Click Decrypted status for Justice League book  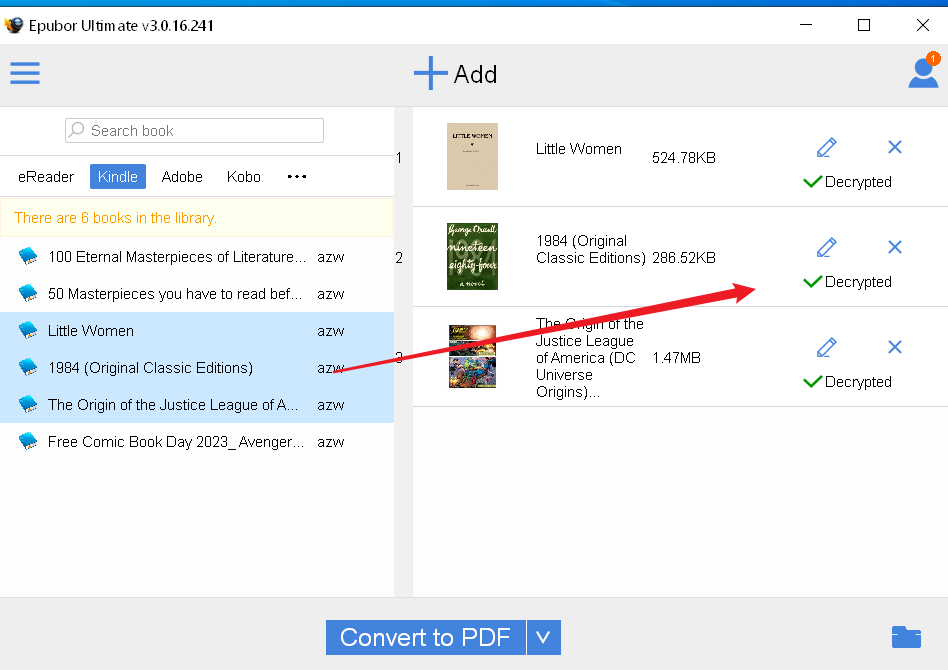tap(848, 382)
